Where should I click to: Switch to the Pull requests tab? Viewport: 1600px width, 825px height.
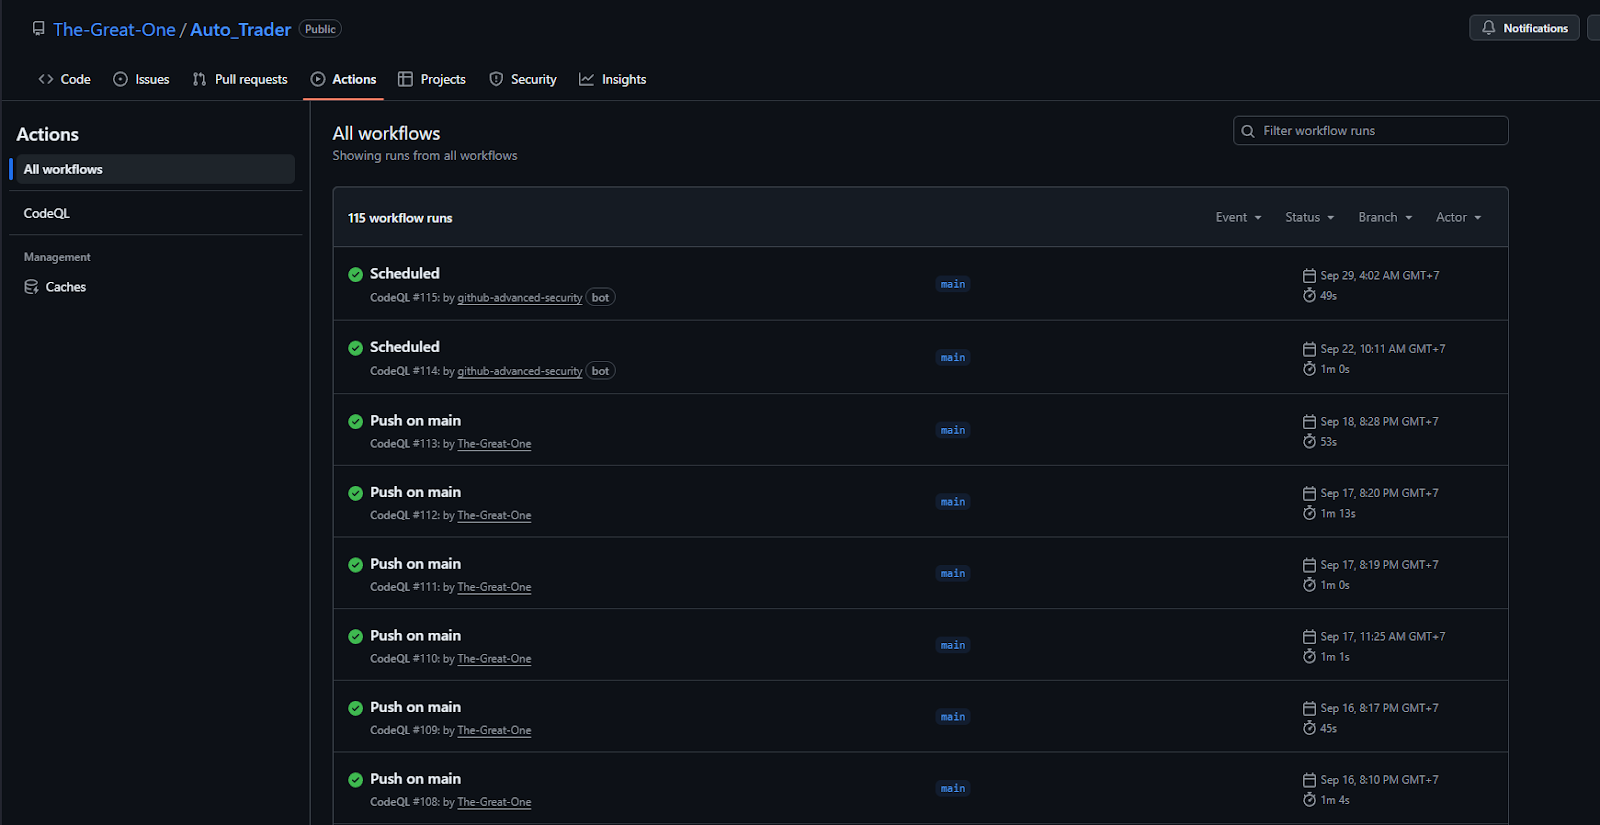pos(240,80)
